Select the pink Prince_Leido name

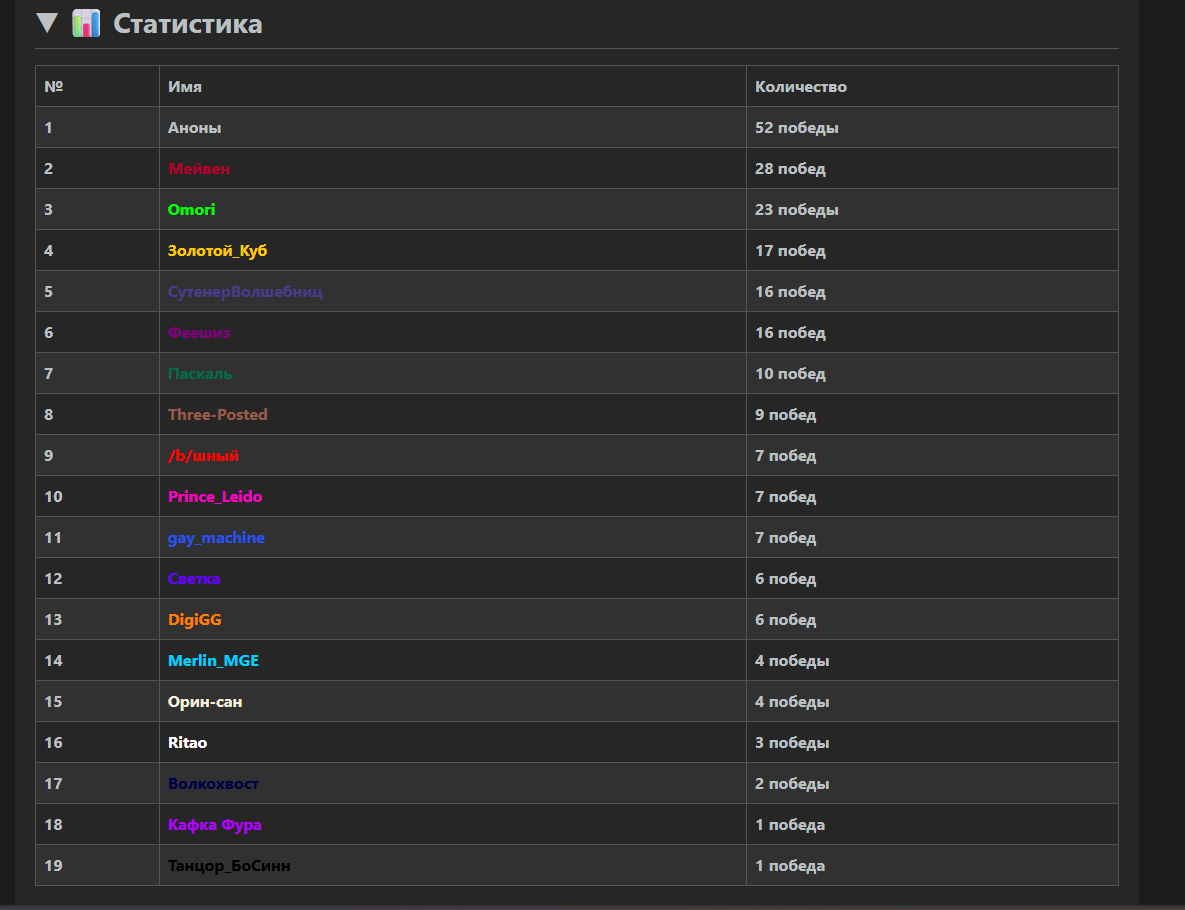(x=215, y=497)
